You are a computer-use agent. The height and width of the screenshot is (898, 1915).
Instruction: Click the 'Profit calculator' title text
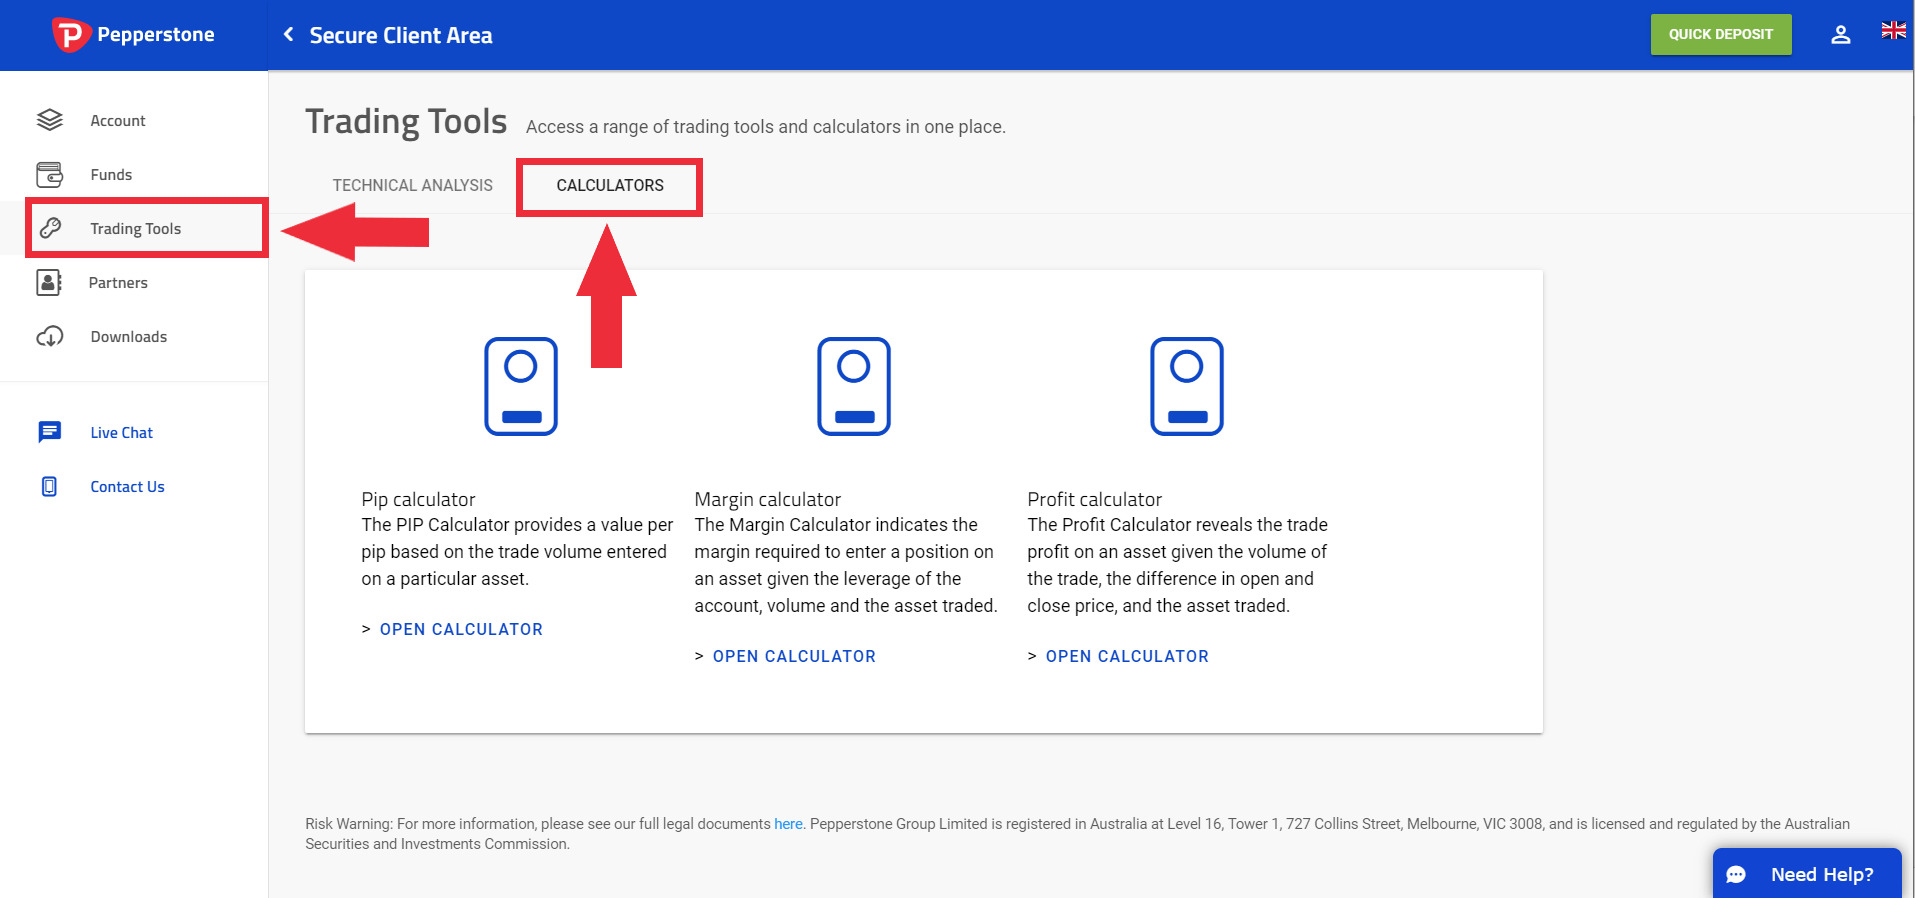click(x=1095, y=499)
